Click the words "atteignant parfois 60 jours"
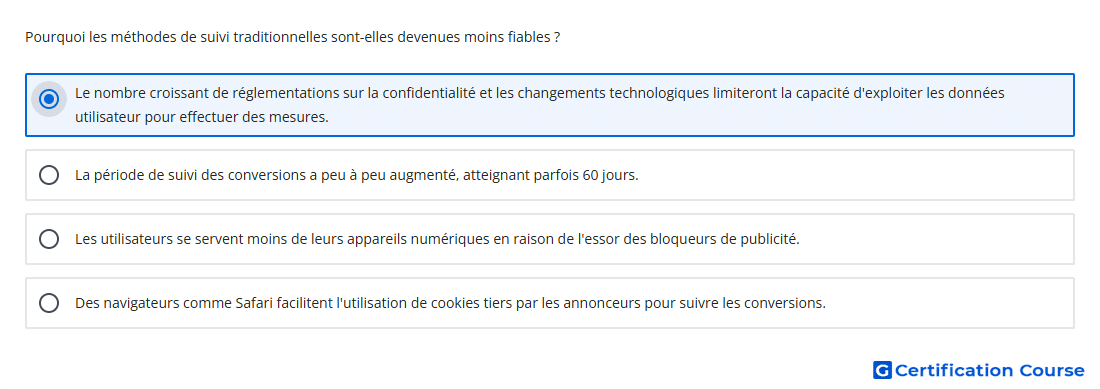The height and width of the screenshot is (389, 1100). [549, 175]
